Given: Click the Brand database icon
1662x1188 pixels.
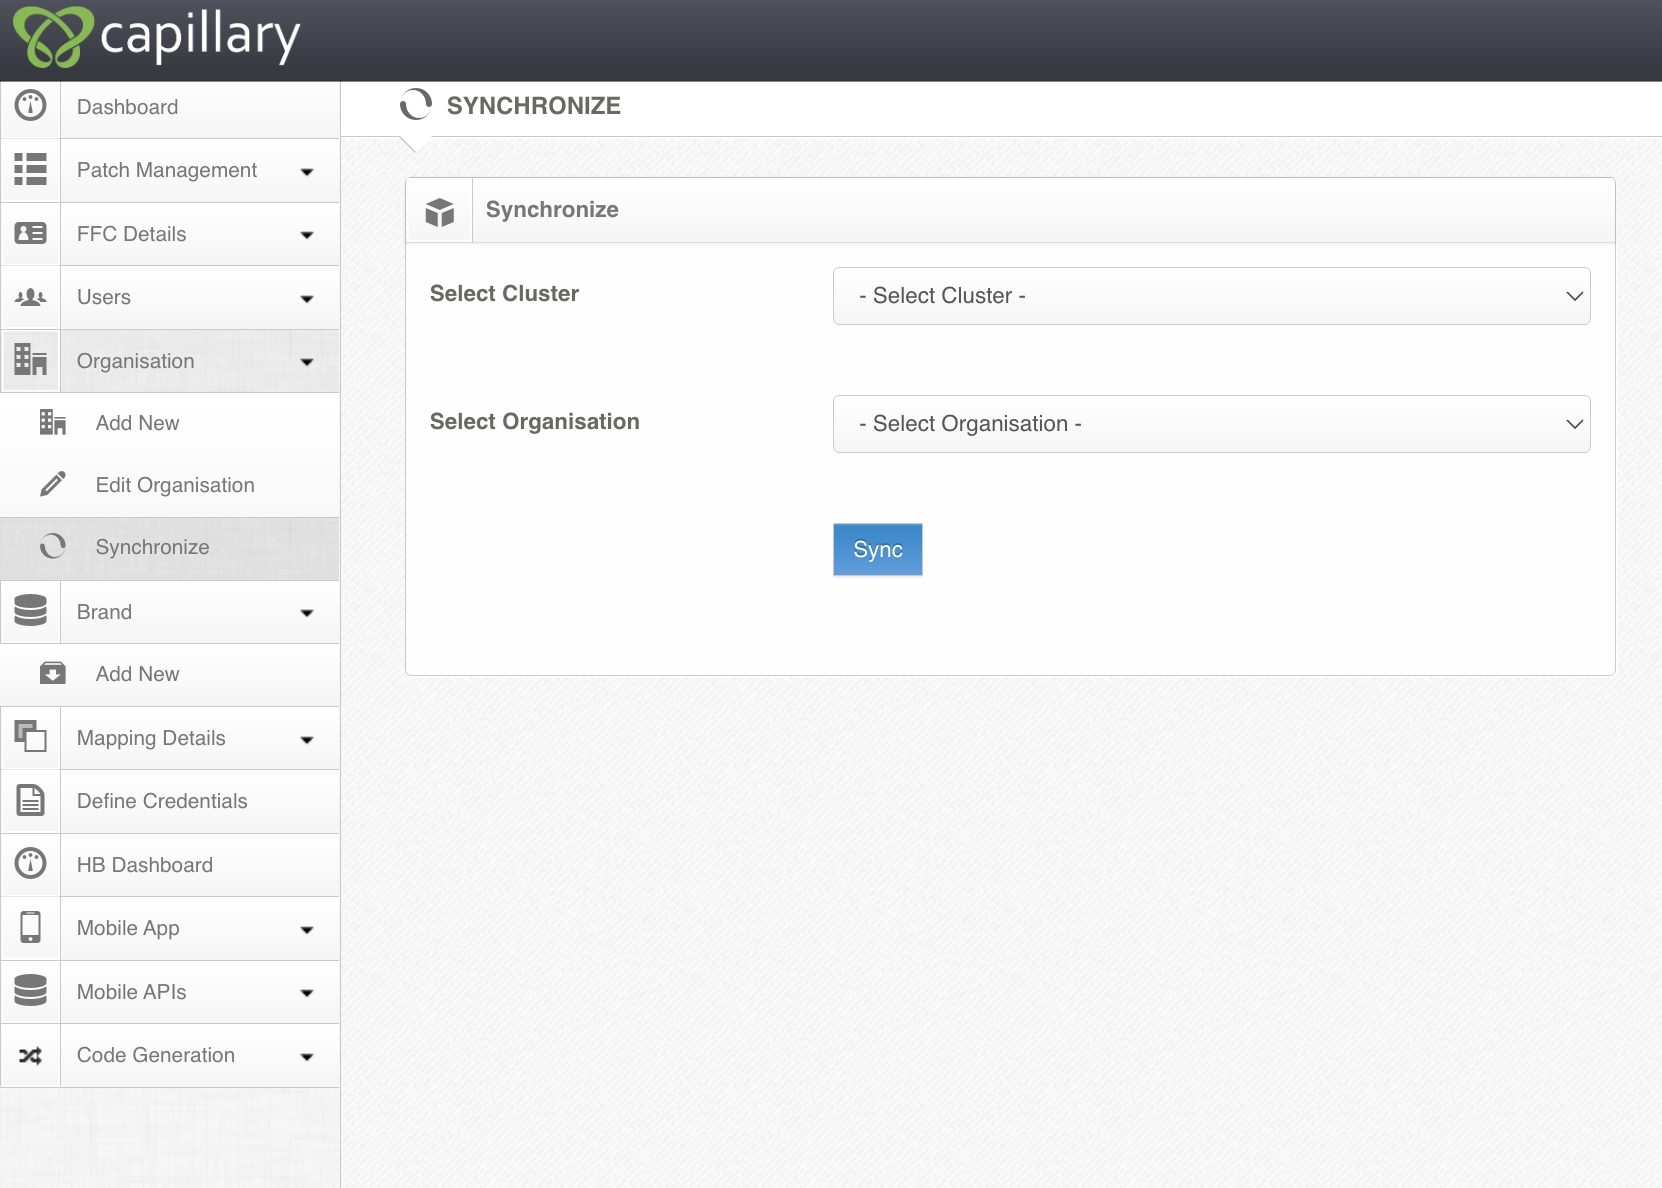Looking at the screenshot, I should (31, 610).
